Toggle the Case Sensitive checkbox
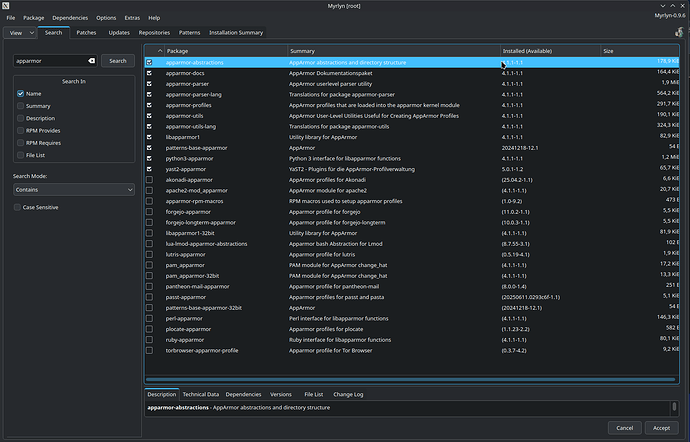This screenshot has width=690, height=442. coord(17,207)
